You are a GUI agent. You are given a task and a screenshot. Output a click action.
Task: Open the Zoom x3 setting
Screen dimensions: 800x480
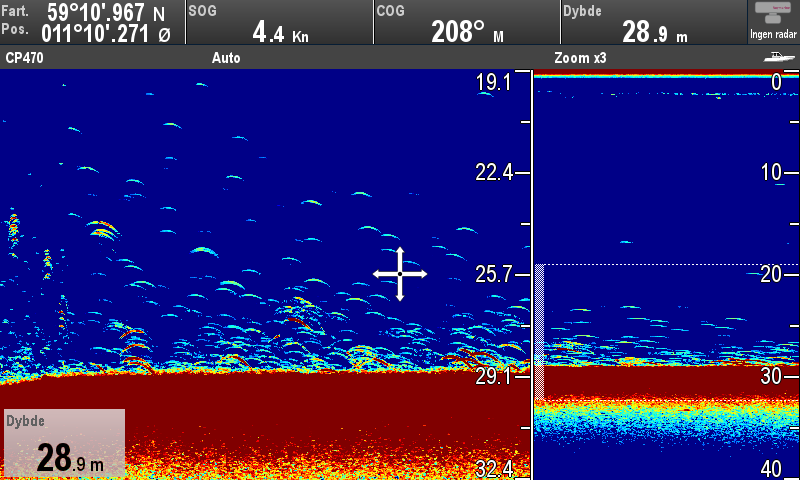click(580, 58)
